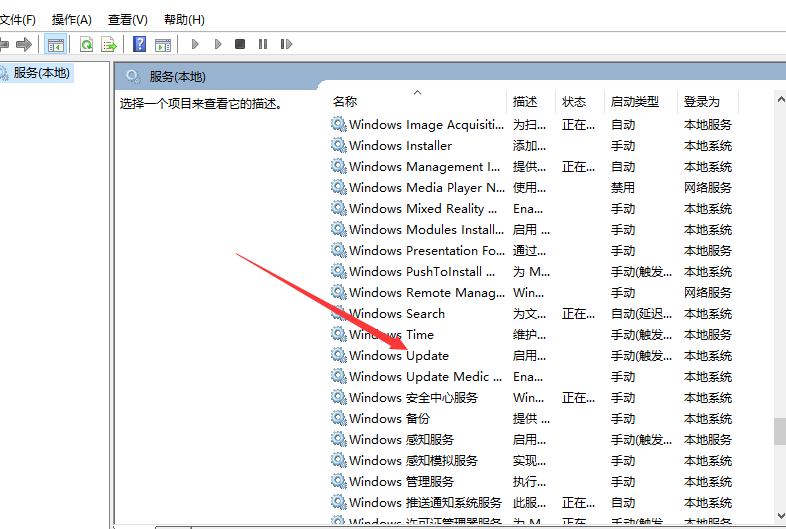Click the forward arrow toolbar icon
Image resolution: width=786 pixels, height=529 pixels.
pyautogui.click(x=24, y=44)
